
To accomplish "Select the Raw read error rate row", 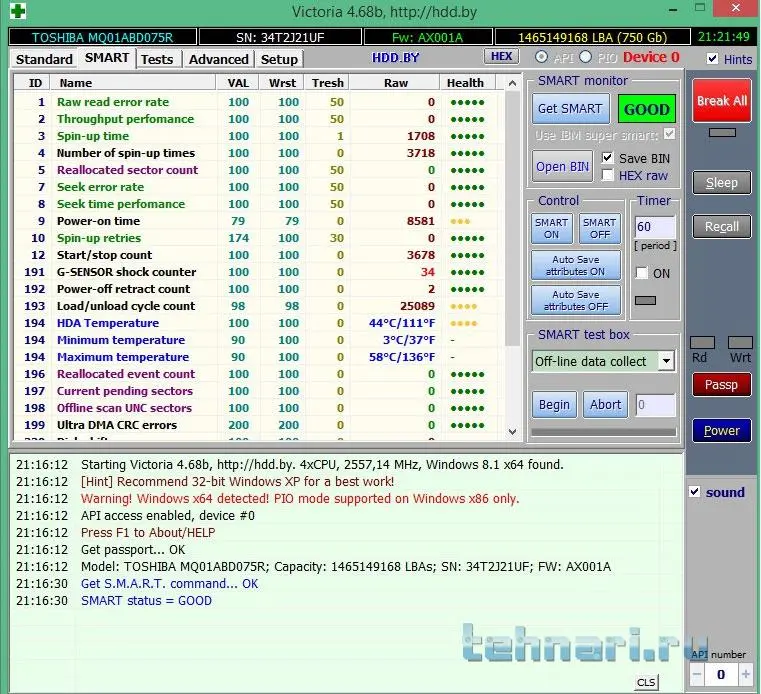I will coord(259,102).
